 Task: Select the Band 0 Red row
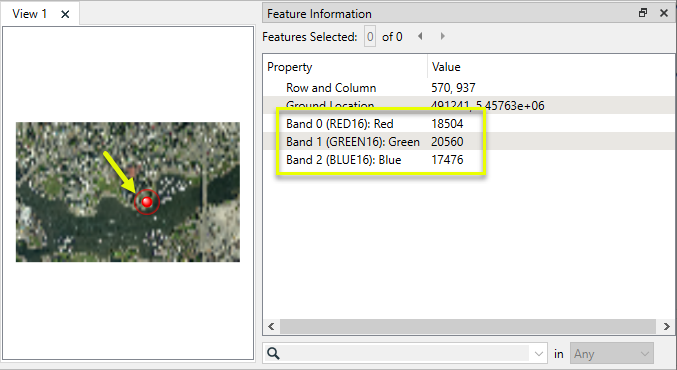click(x=469, y=123)
